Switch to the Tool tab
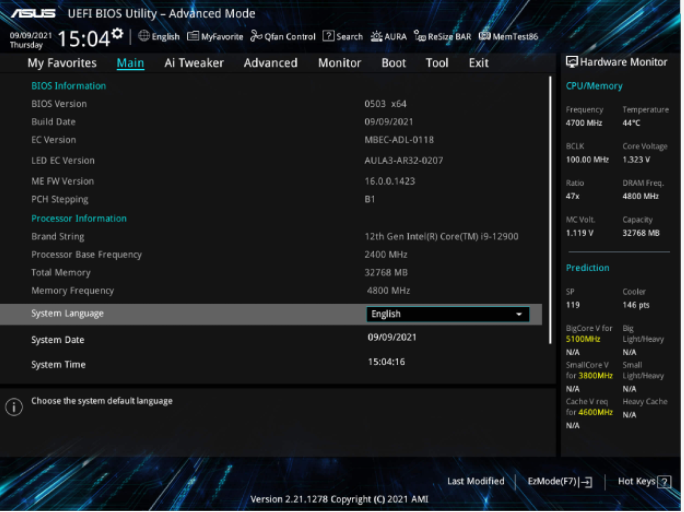Viewport: 684px width, 512px height. [x=437, y=63]
